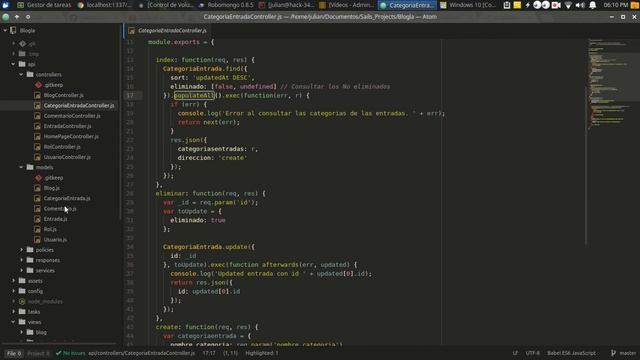
Task: Open the applications menu launcher icon
Action: pyautogui.click(x=6, y=5)
